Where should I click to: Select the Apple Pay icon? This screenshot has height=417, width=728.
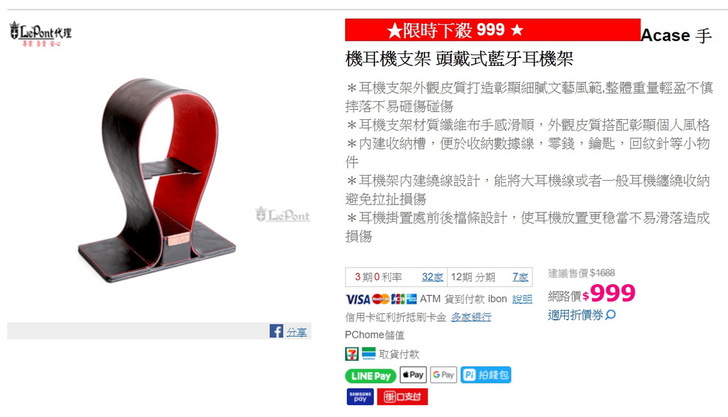pyautogui.click(x=413, y=374)
